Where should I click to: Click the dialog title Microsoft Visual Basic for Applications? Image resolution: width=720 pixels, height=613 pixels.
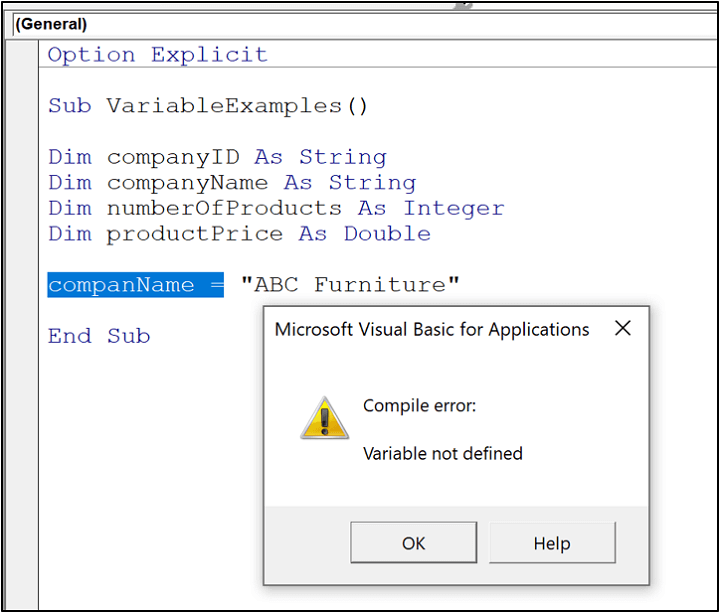pos(432,330)
